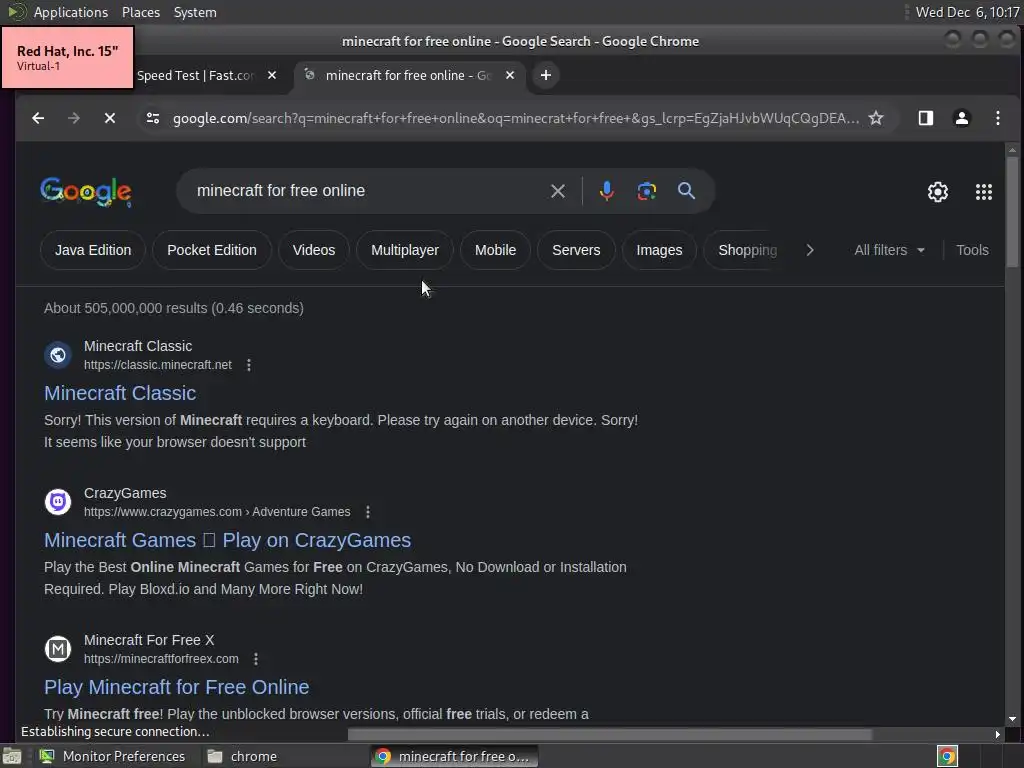Click the vertical page scrollbar thumb
This screenshot has height=768, width=1024.
tap(1012, 210)
